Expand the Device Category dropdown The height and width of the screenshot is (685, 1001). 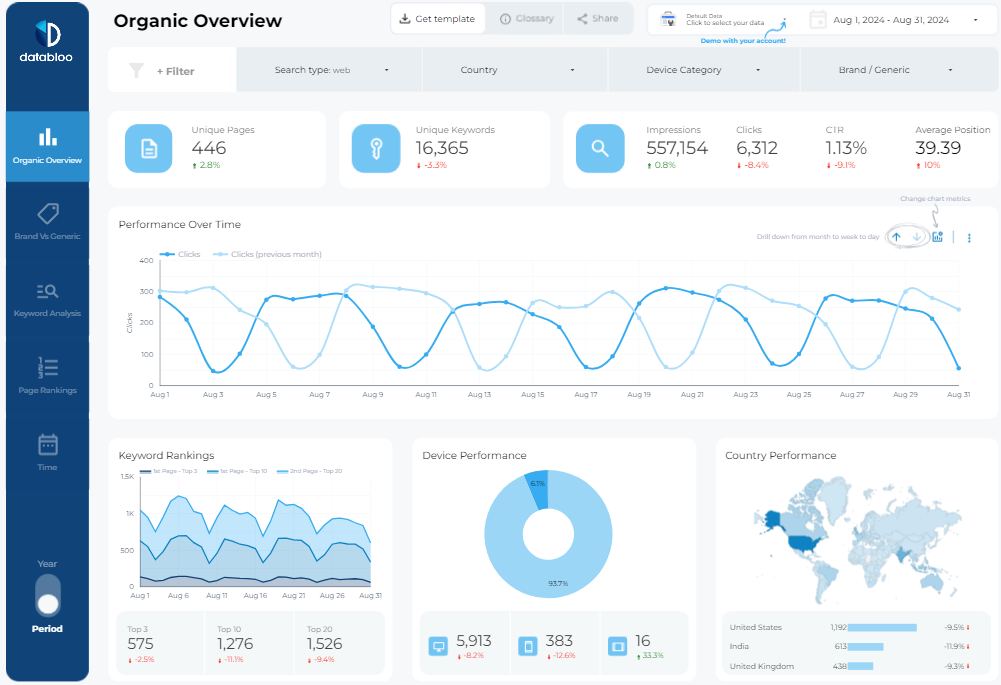[x=706, y=69]
